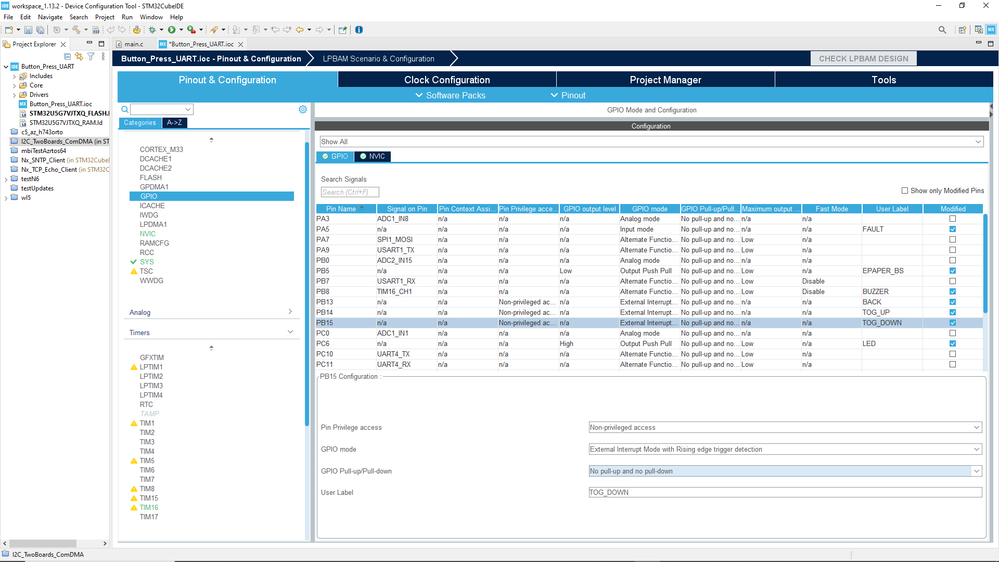Click the User Label field containing TOG_DOWN
The height and width of the screenshot is (562, 999).
click(x=785, y=492)
